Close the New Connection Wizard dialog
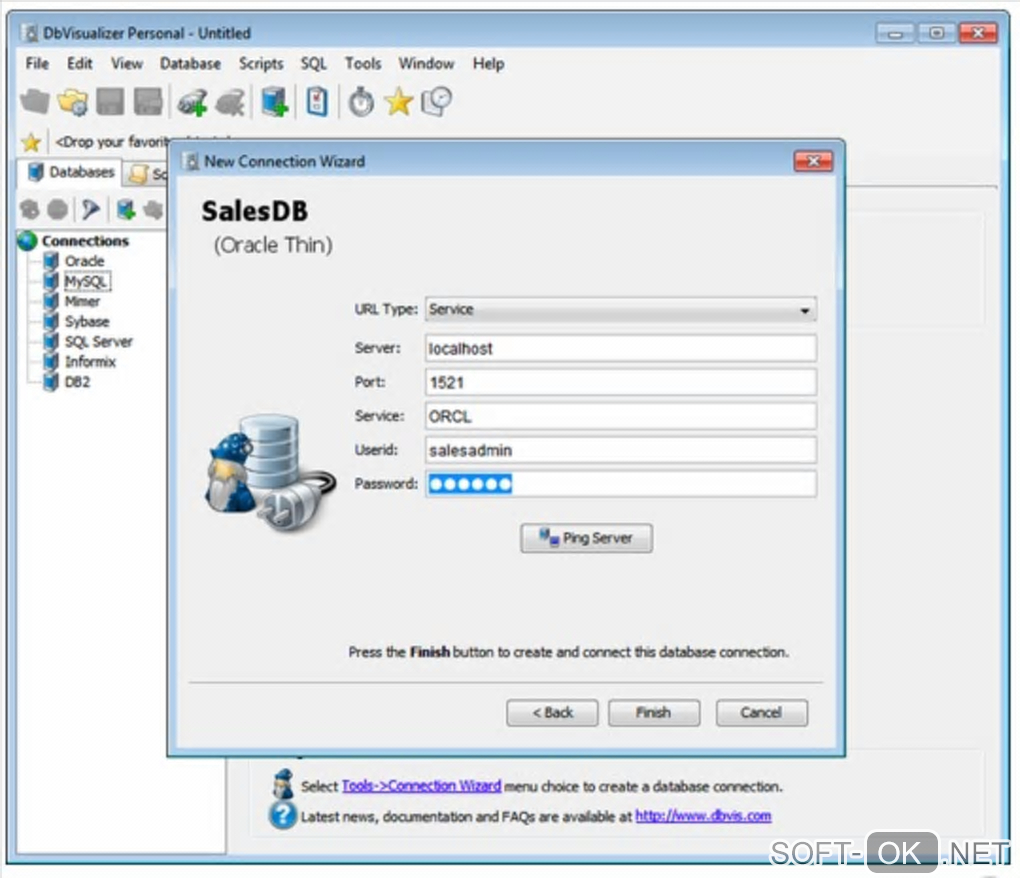 [813, 161]
